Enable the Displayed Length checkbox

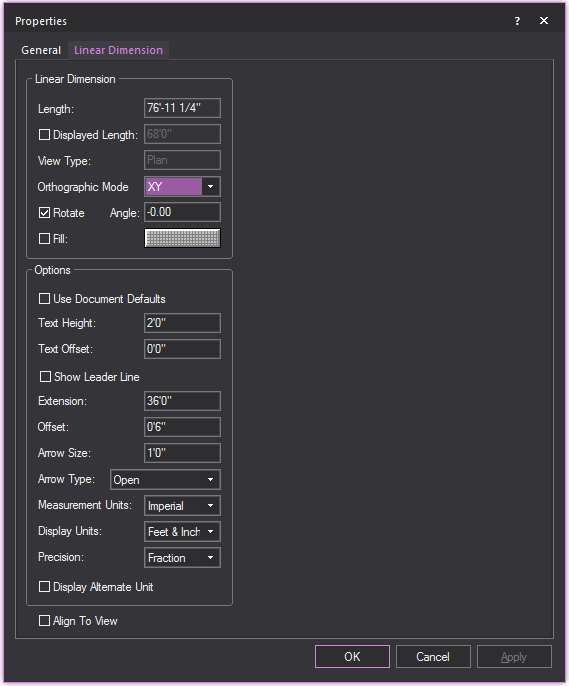(x=44, y=135)
